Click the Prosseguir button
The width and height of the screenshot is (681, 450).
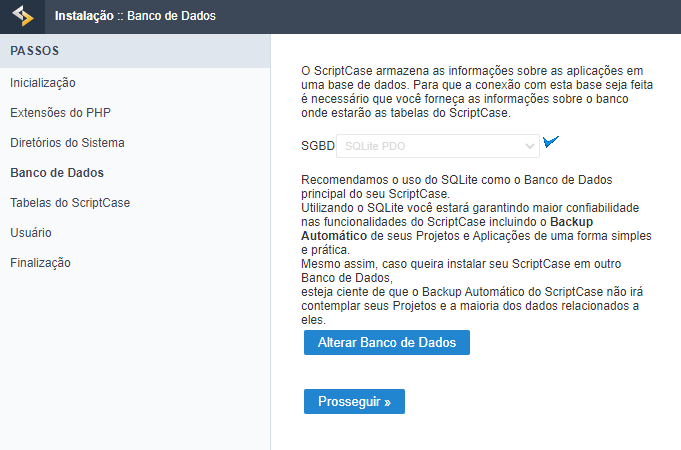(354, 401)
